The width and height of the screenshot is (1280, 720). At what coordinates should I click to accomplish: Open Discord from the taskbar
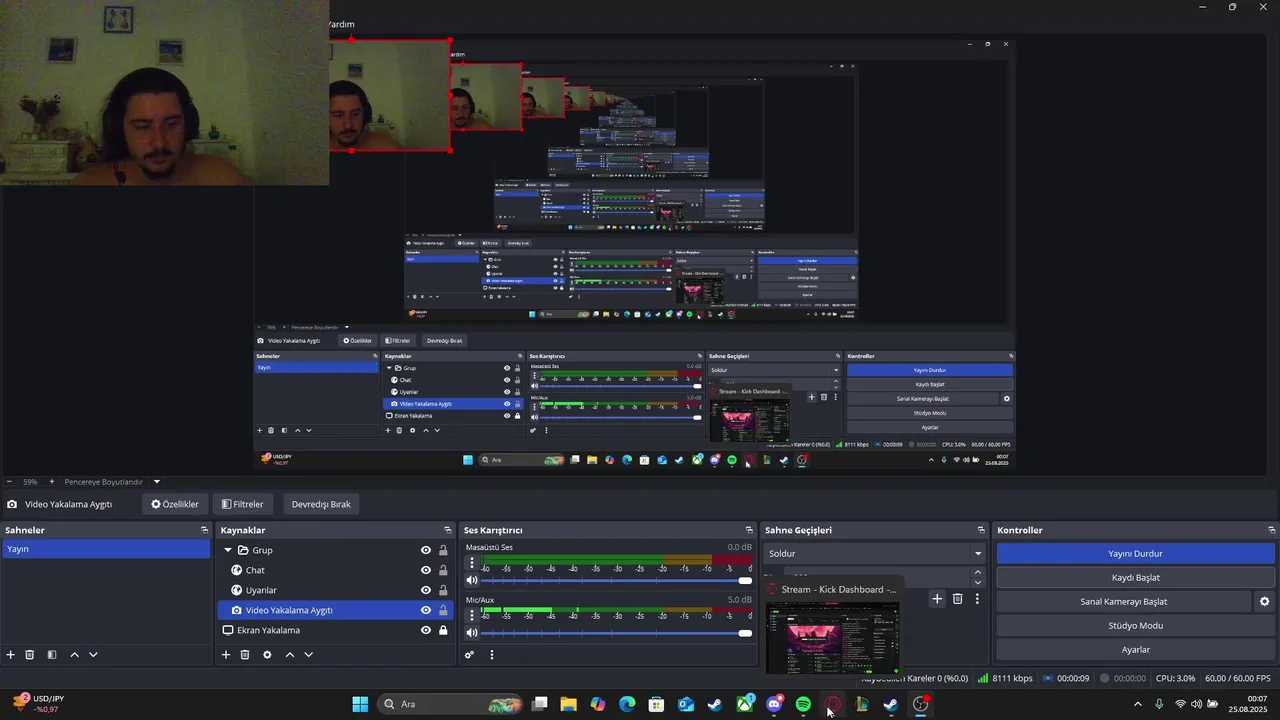click(774, 705)
